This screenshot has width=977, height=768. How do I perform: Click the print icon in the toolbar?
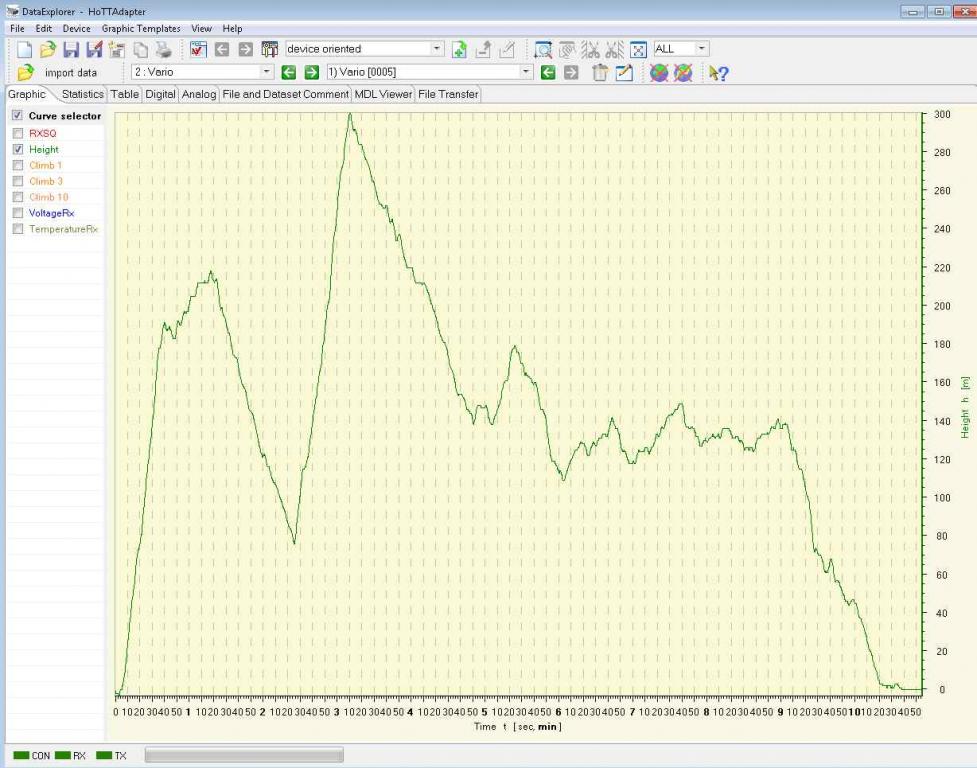(163, 49)
